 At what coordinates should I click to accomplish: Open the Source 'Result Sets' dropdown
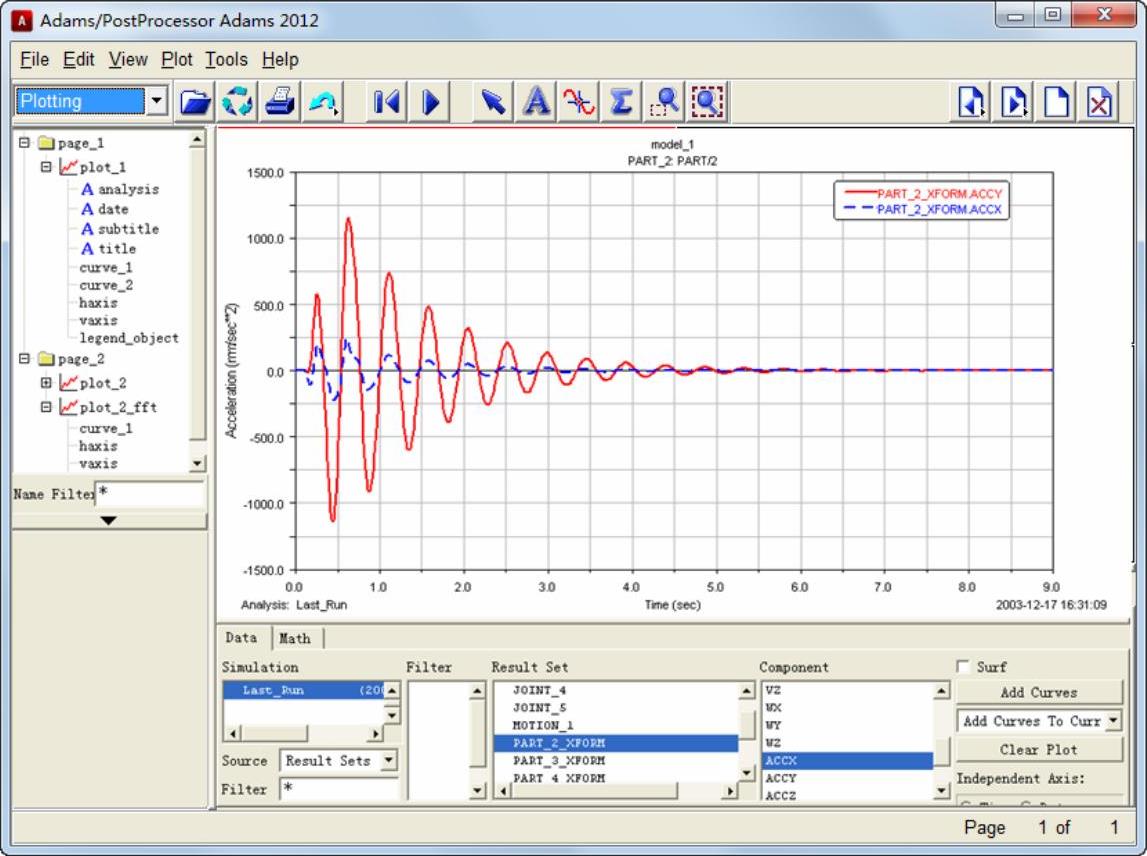pyautogui.click(x=389, y=761)
